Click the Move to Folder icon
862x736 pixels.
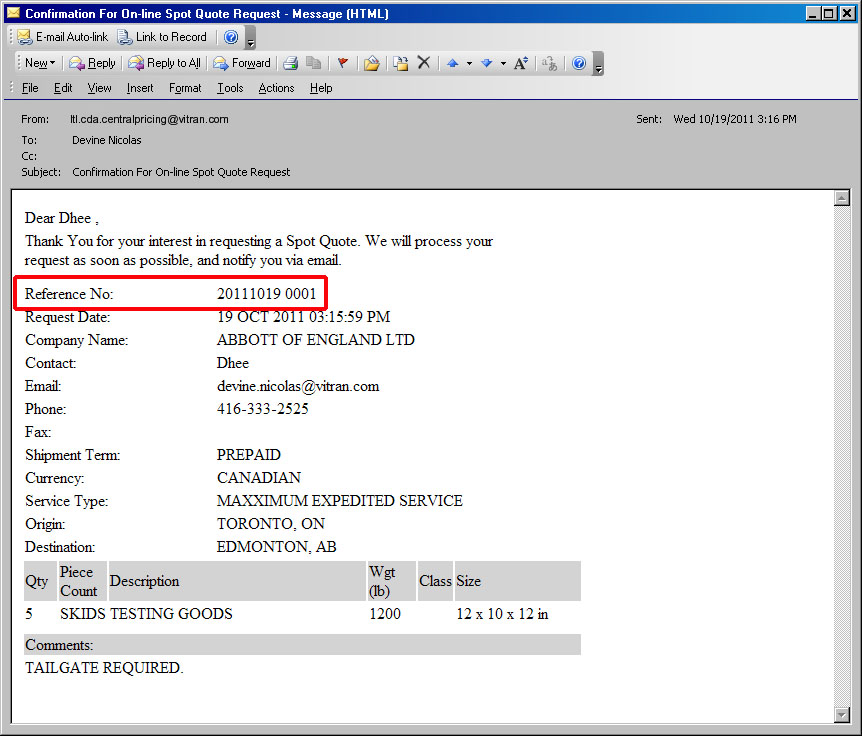pos(372,63)
